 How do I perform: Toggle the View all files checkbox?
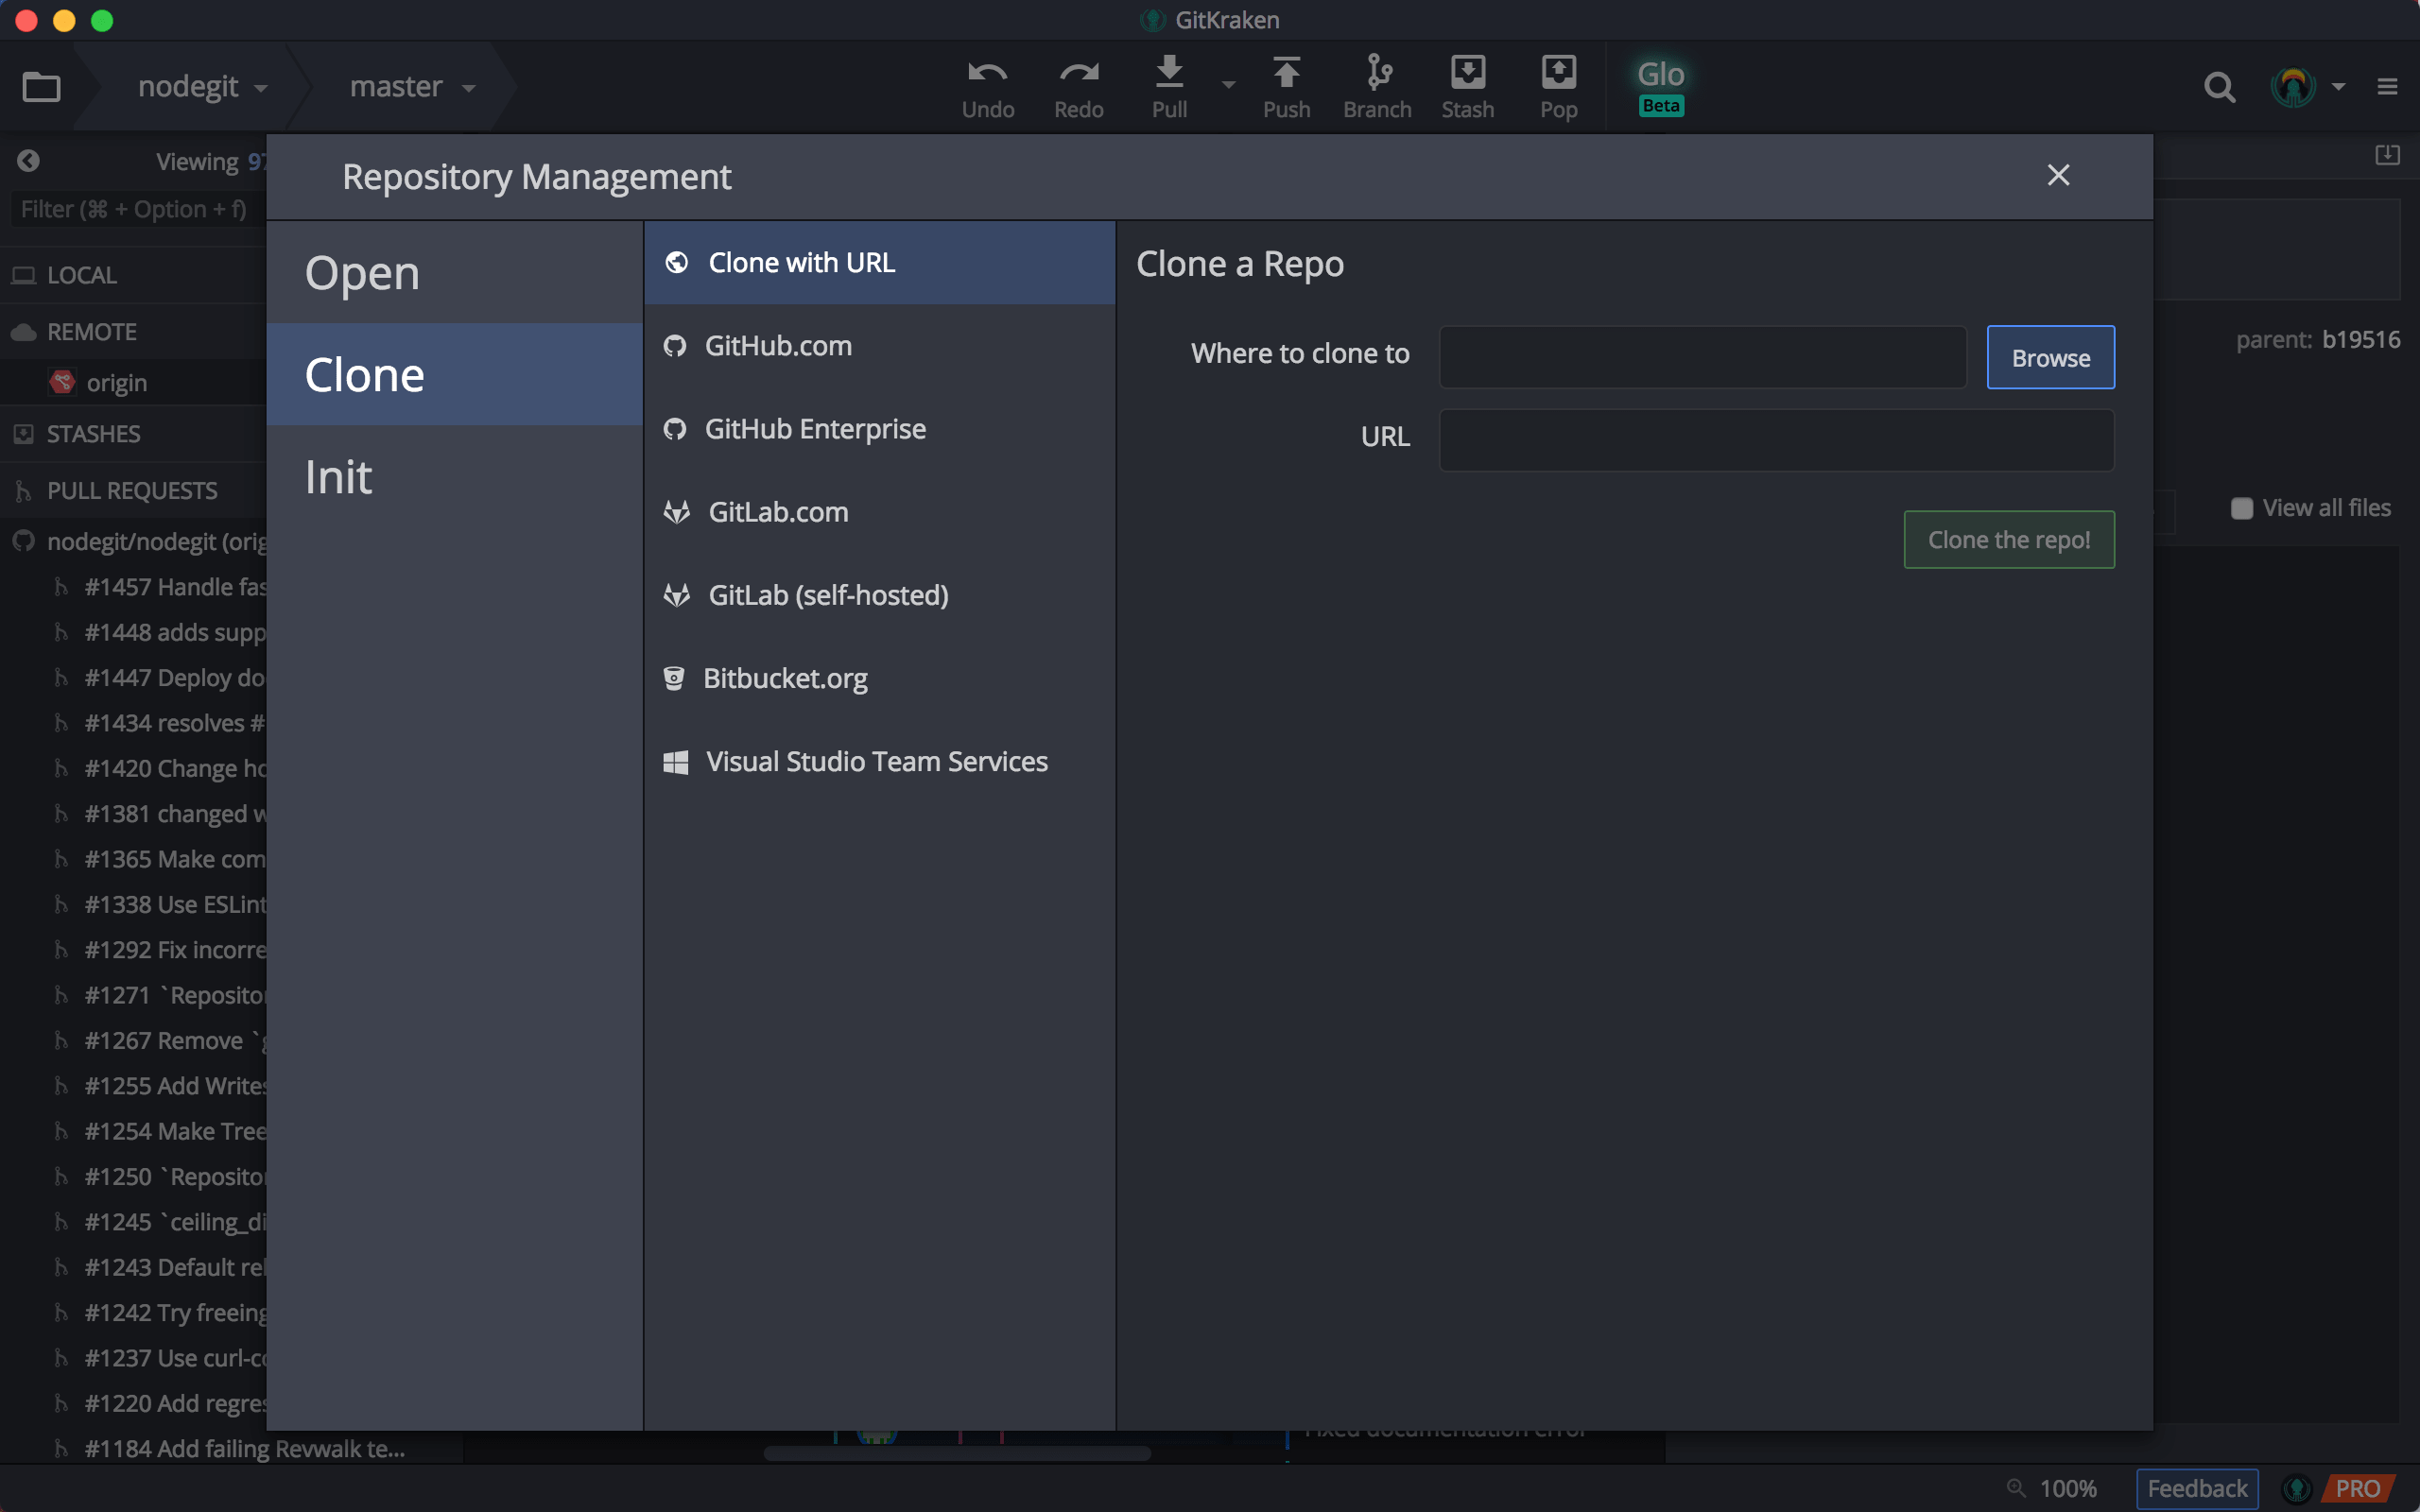pyautogui.click(x=2241, y=508)
